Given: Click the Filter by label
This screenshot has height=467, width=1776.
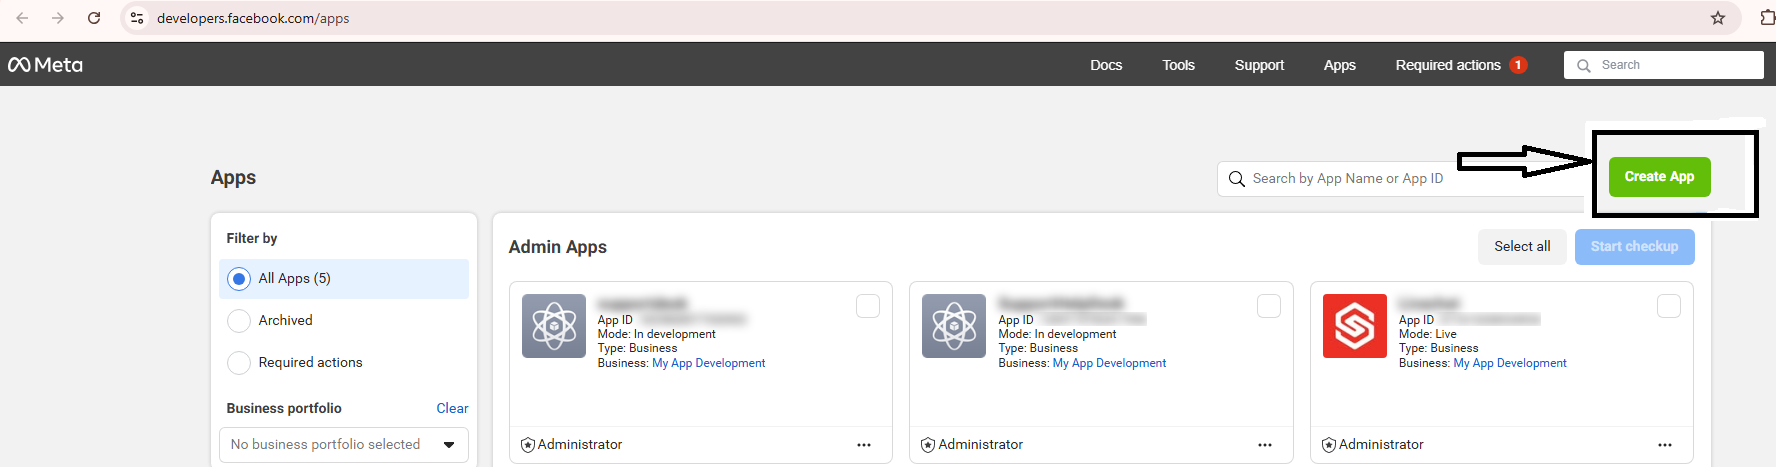Looking at the screenshot, I should coord(252,238).
